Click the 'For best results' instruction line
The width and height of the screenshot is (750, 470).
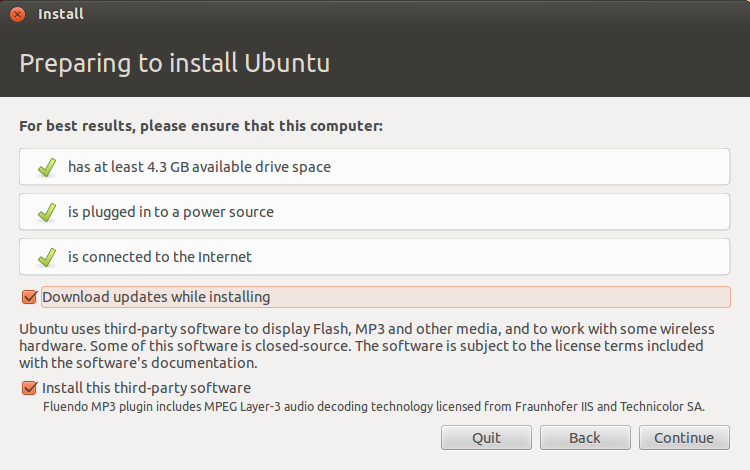pyautogui.click(x=201, y=127)
